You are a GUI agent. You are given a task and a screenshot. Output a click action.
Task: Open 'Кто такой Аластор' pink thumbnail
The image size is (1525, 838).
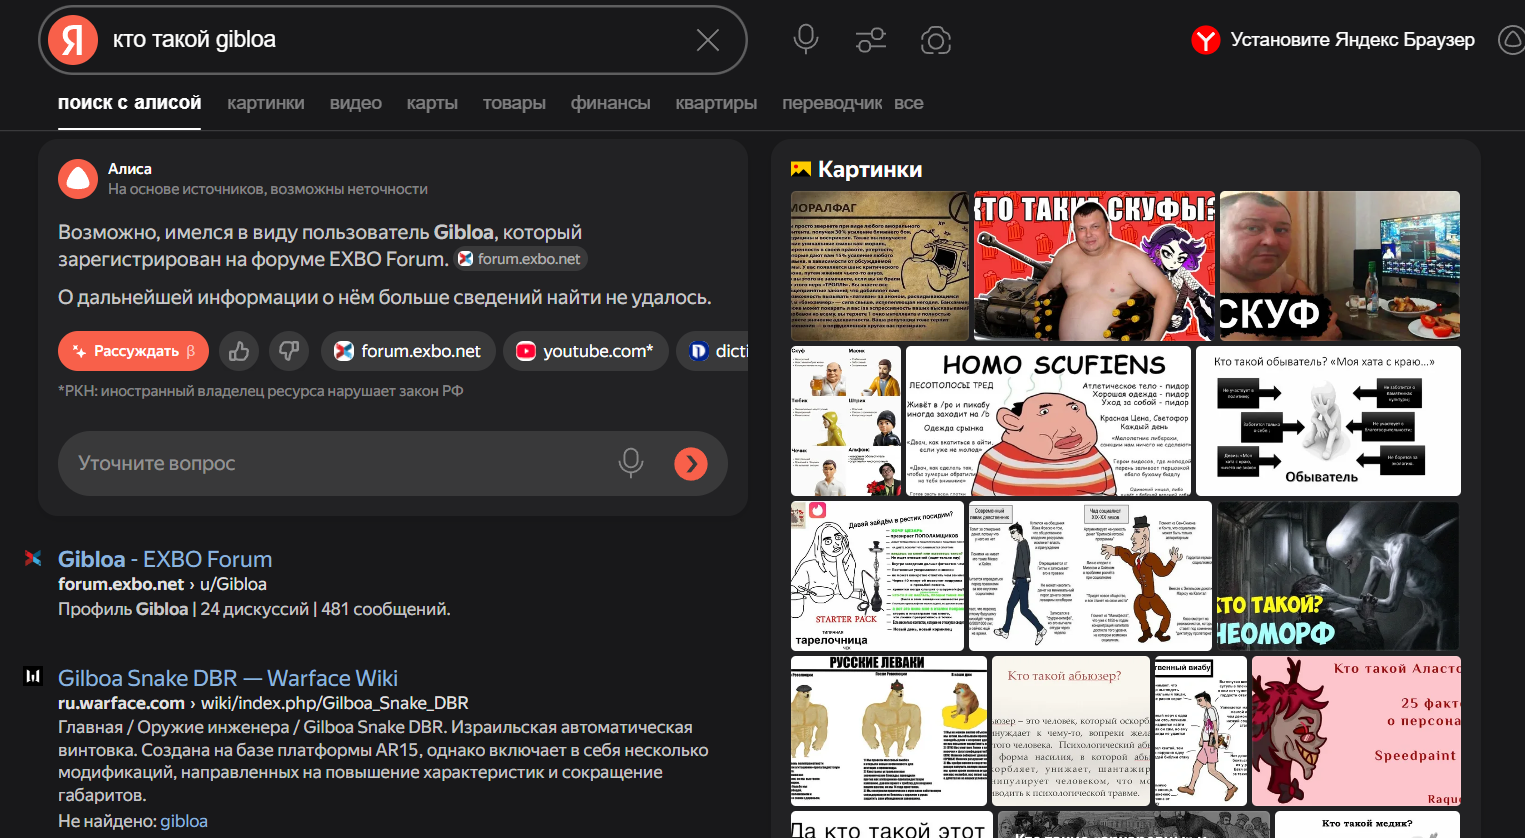(1356, 731)
